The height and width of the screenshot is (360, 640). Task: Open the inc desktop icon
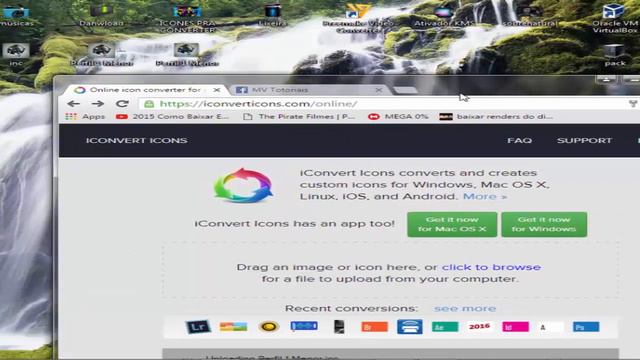pos(16,55)
